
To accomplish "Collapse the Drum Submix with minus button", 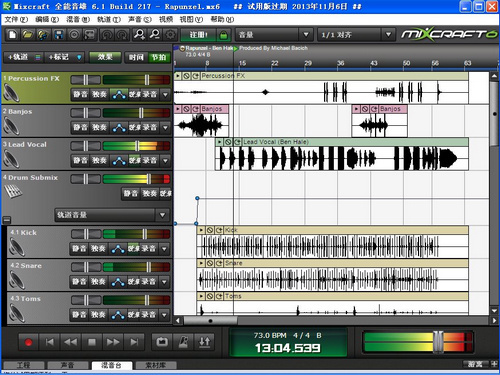I will point(7,219).
